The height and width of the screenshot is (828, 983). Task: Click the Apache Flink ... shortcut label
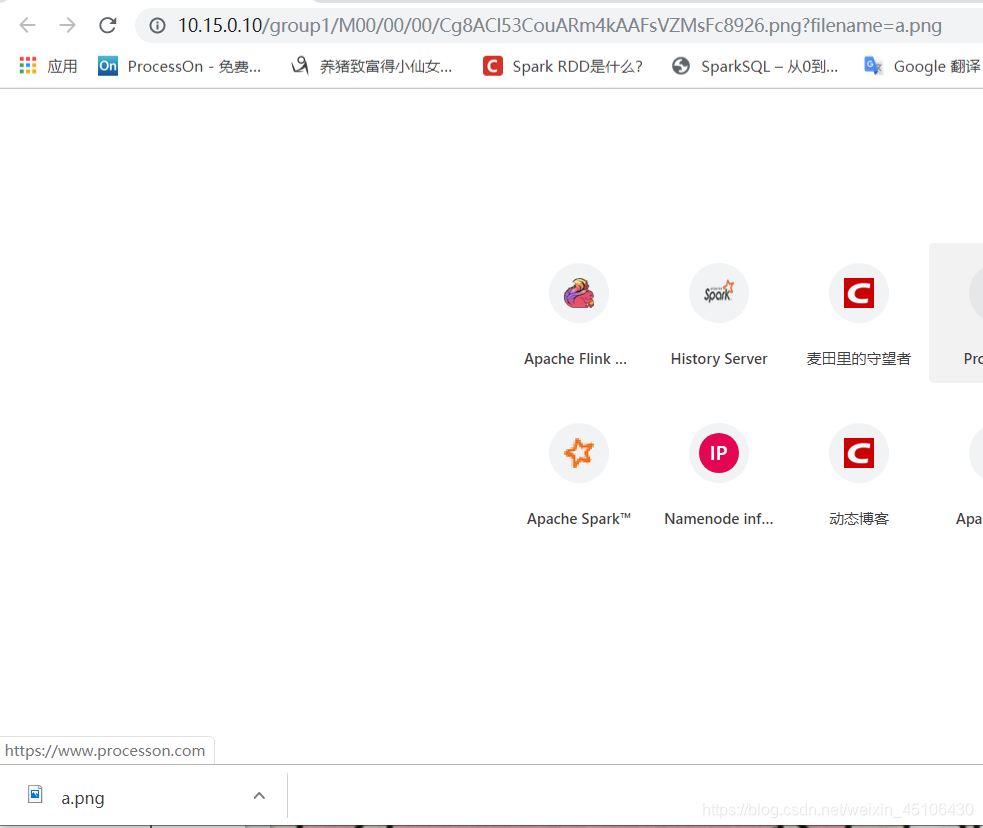[576, 359]
